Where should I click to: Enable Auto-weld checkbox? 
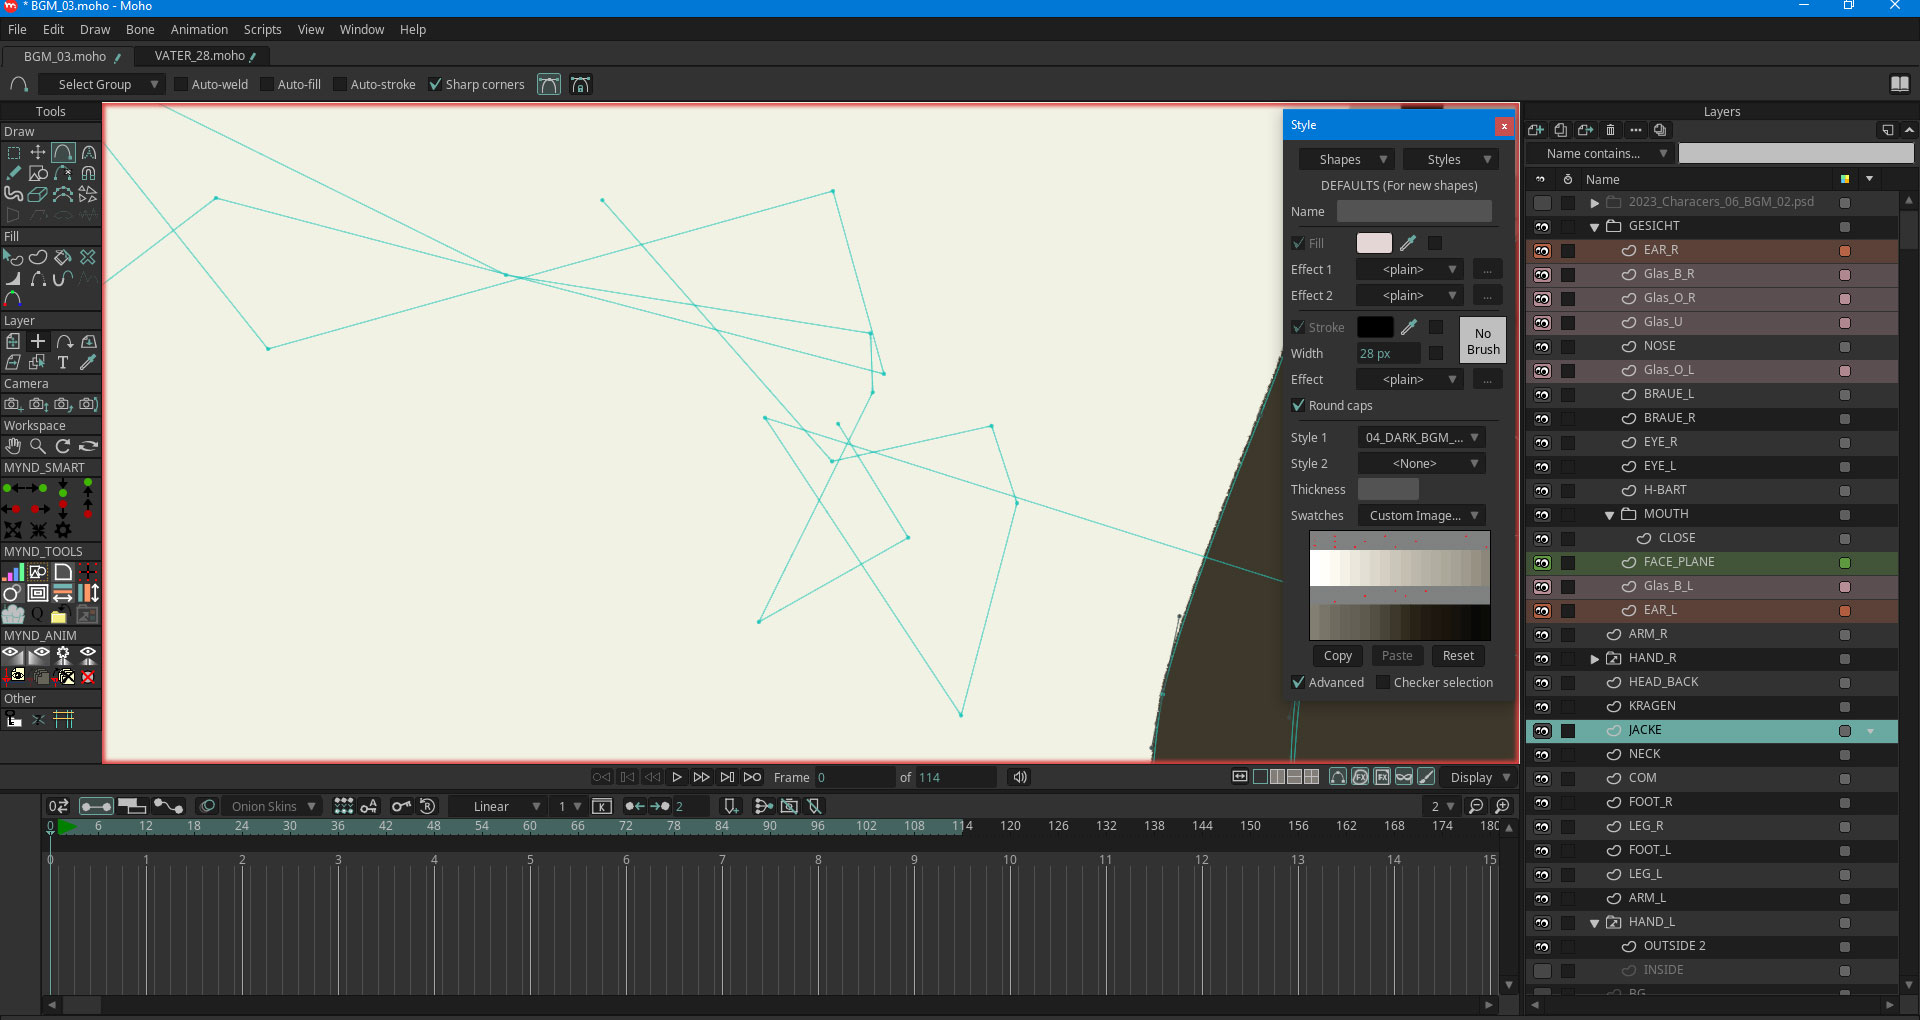pos(181,84)
